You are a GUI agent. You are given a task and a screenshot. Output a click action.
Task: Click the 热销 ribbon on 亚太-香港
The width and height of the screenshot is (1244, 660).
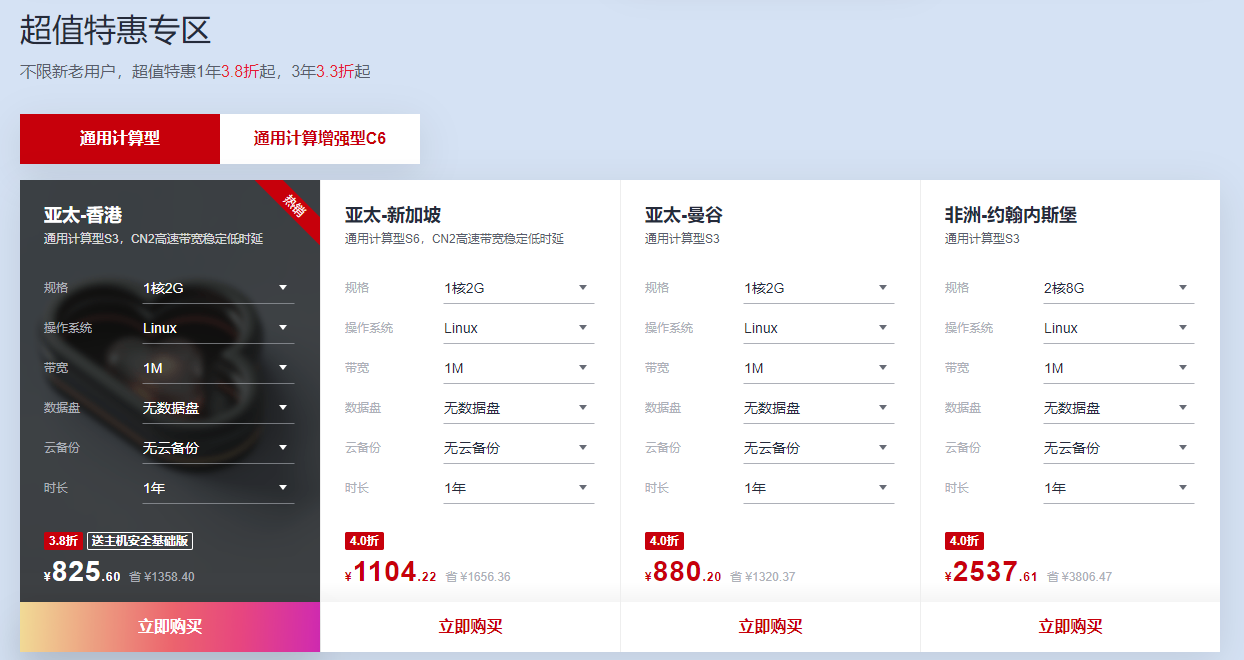[x=294, y=206]
